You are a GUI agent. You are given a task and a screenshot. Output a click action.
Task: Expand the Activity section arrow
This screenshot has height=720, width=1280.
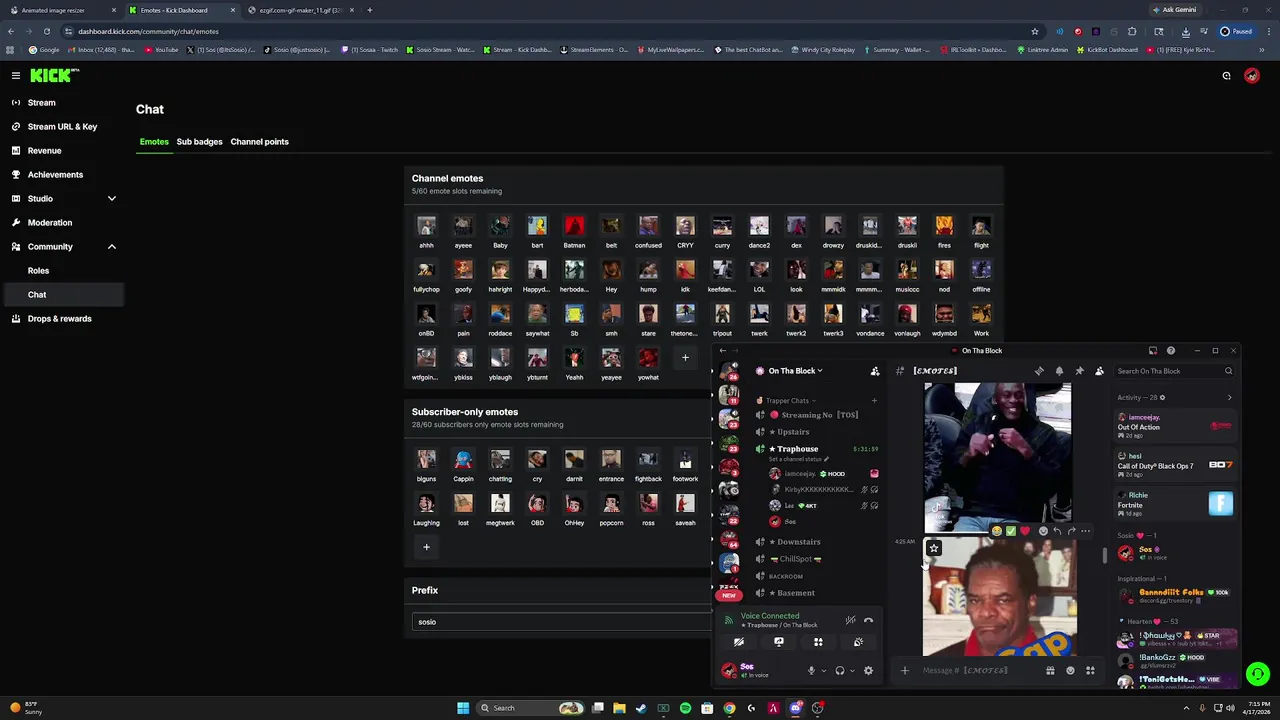1229,398
